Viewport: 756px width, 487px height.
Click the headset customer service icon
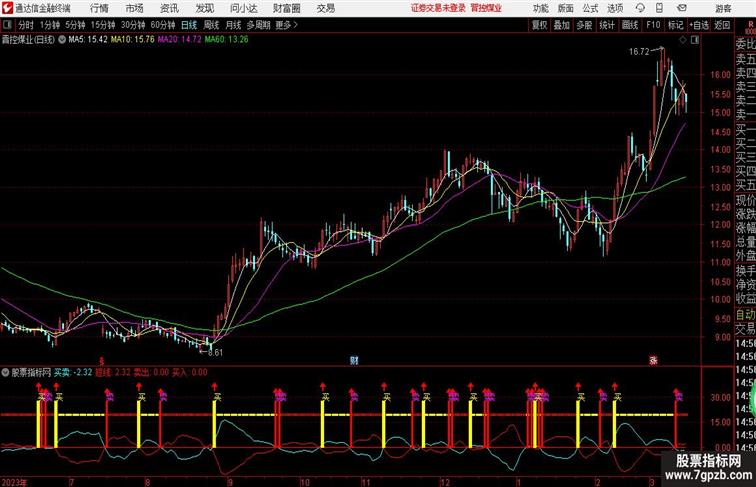[x=640, y=8]
